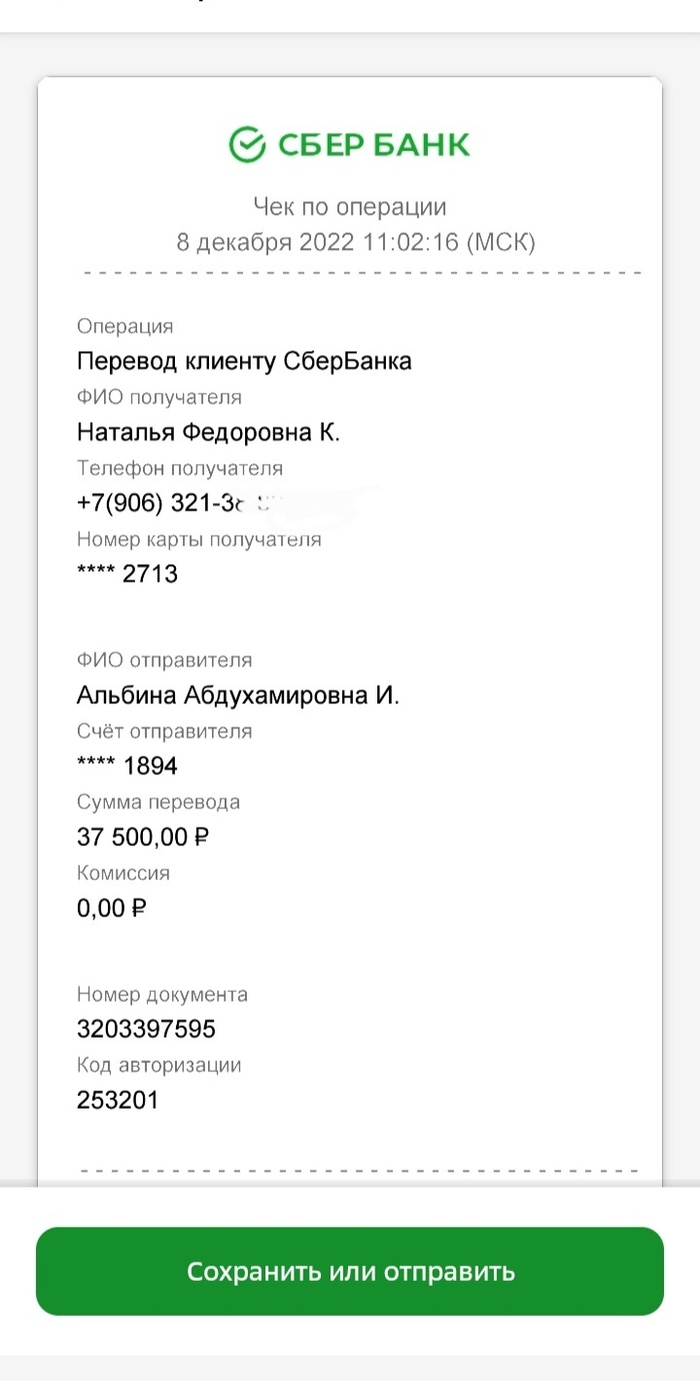This screenshot has width=700, height=1381.
Task: Click the authorization code 253201
Action: (x=117, y=1100)
